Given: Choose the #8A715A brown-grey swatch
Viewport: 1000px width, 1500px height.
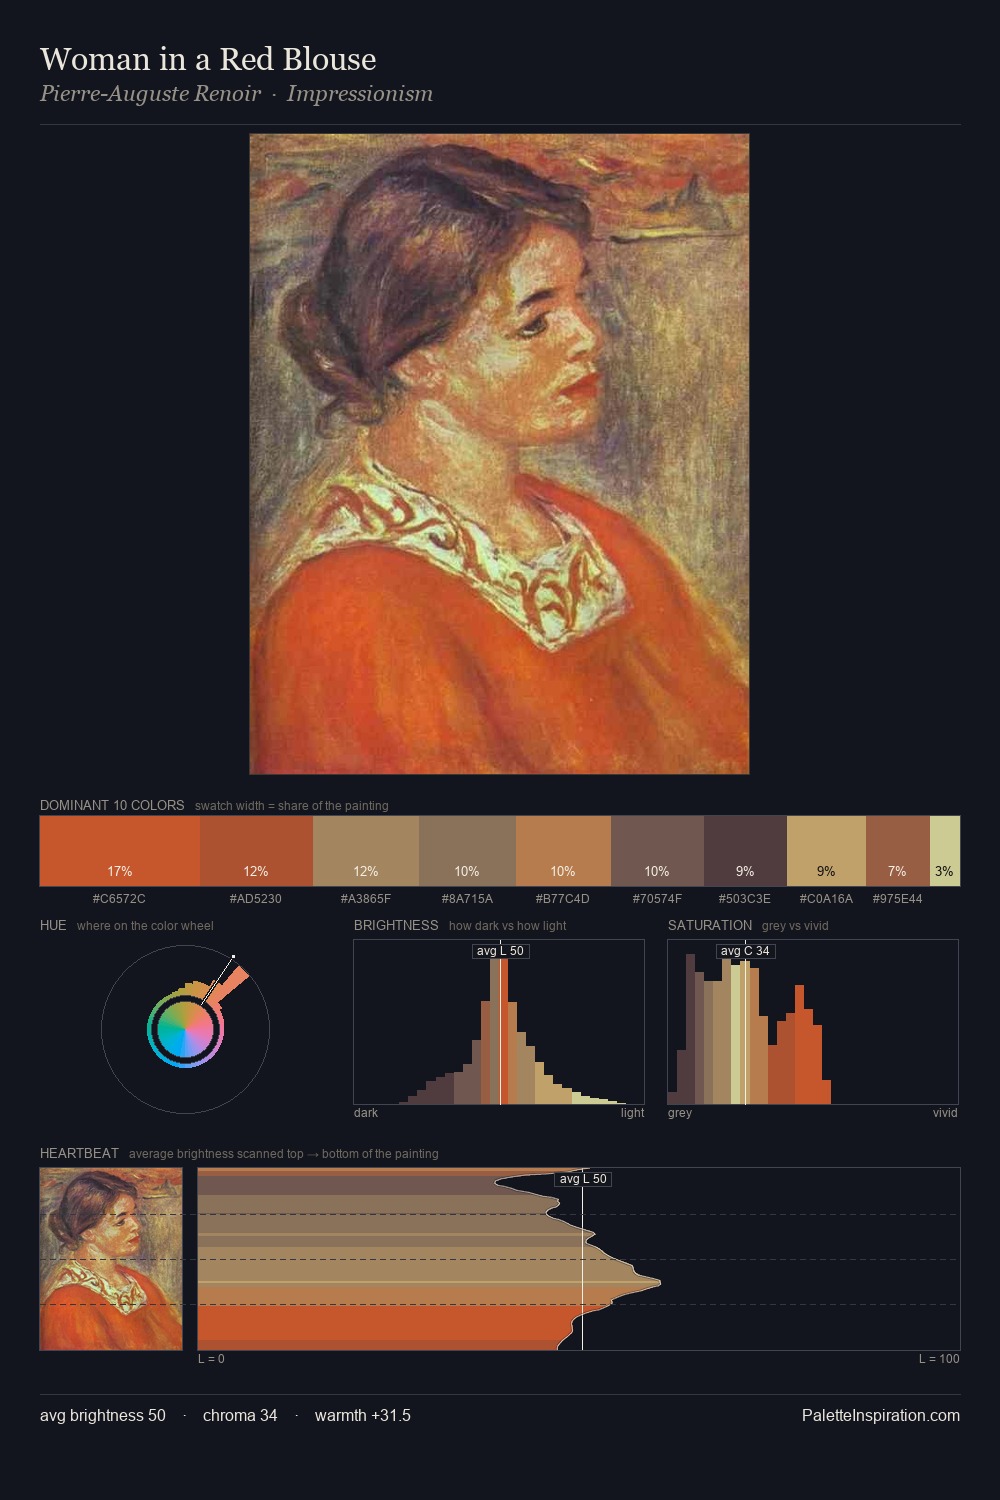Looking at the screenshot, I should 467,851.
